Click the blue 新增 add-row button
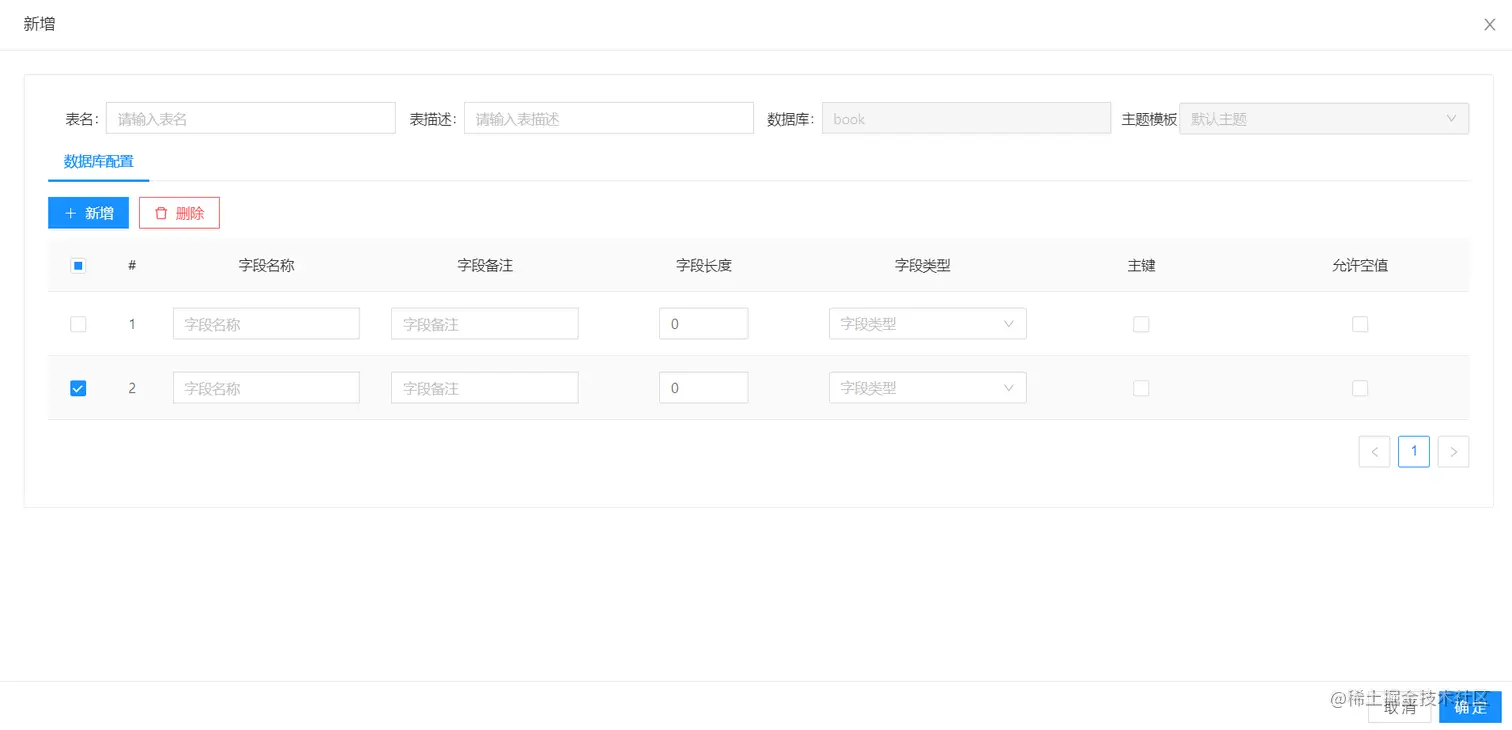This screenshot has height=730, width=1512. 88,213
